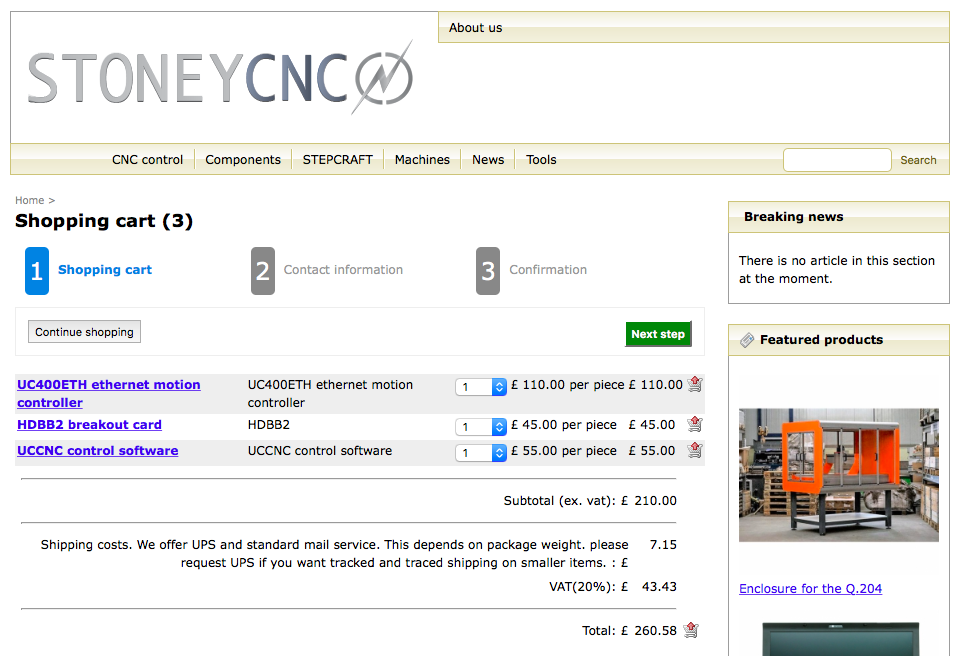
Task: Expand quantity selector for UCCNC control software
Action: point(481,453)
